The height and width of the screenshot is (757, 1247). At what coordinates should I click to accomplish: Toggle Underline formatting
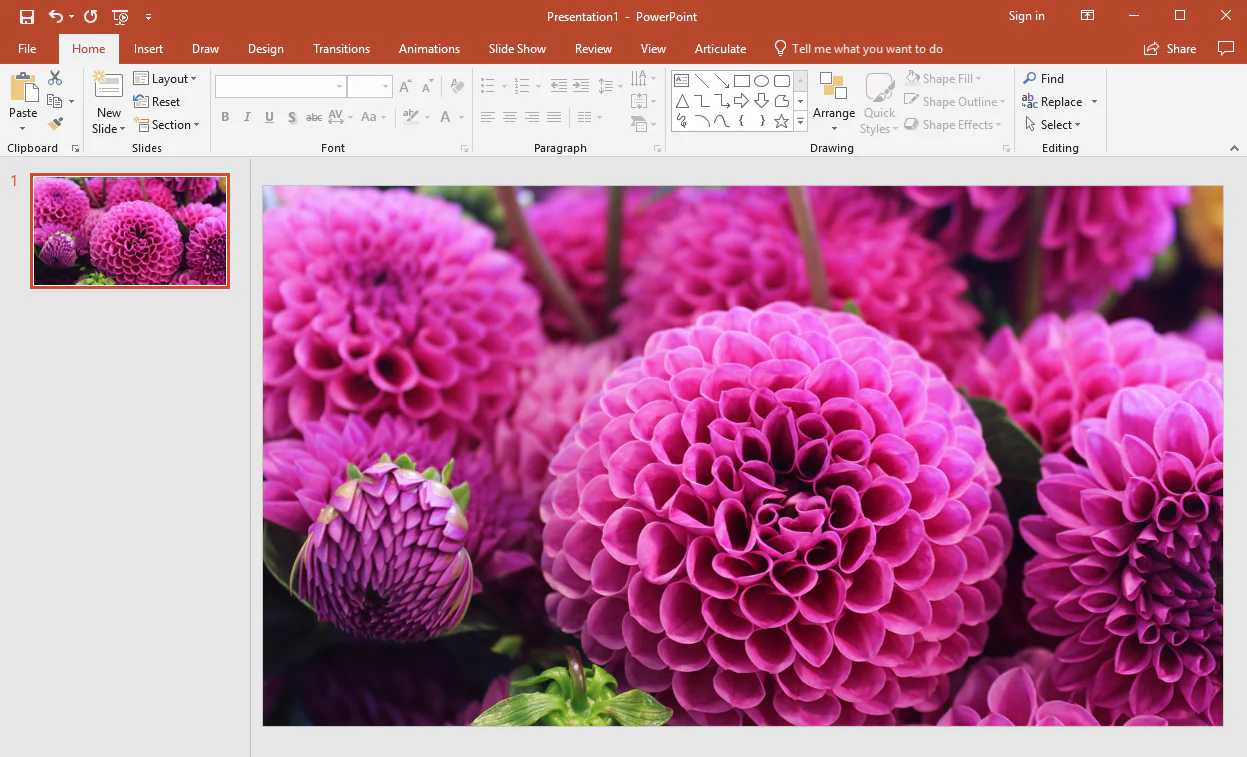(x=269, y=117)
